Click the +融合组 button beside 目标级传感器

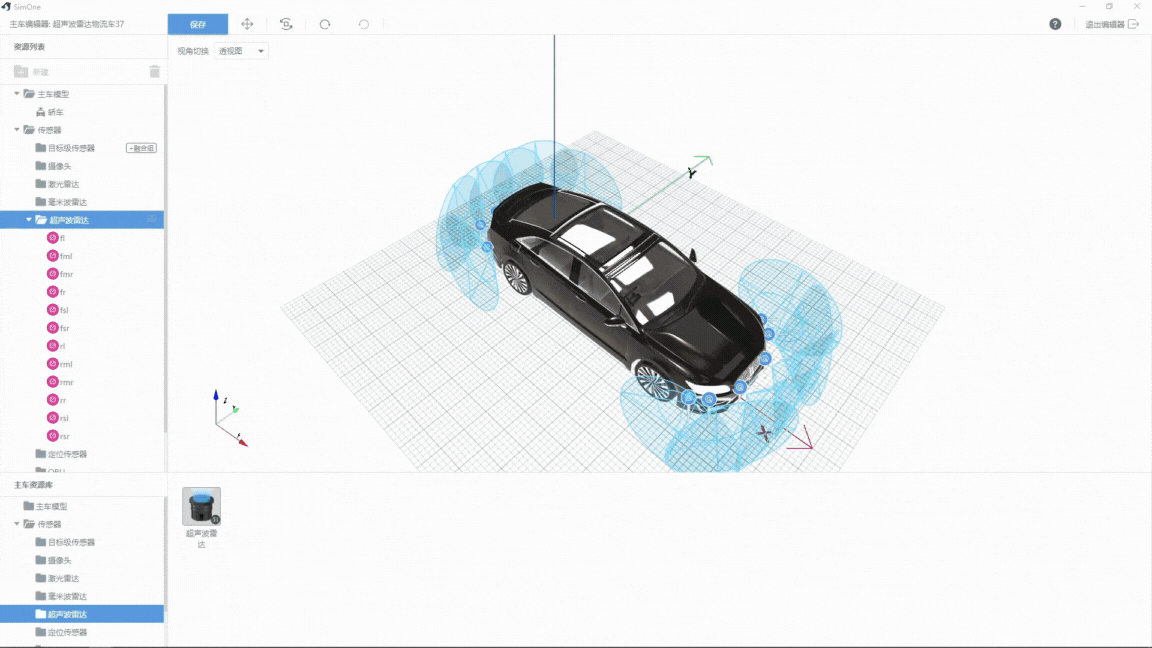141,148
